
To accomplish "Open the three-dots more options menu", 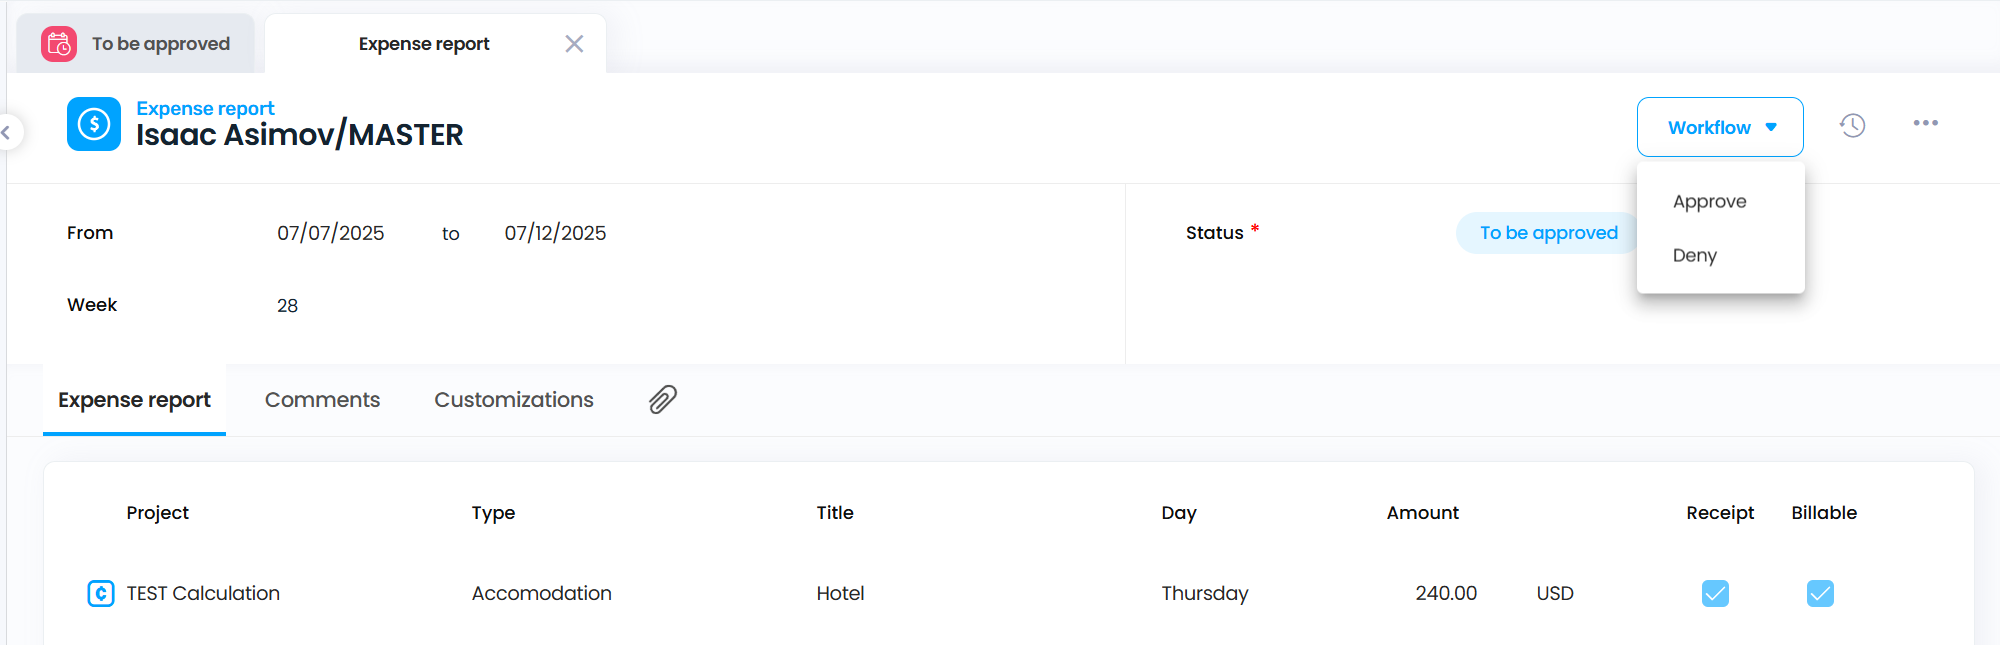I will pos(1925,123).
